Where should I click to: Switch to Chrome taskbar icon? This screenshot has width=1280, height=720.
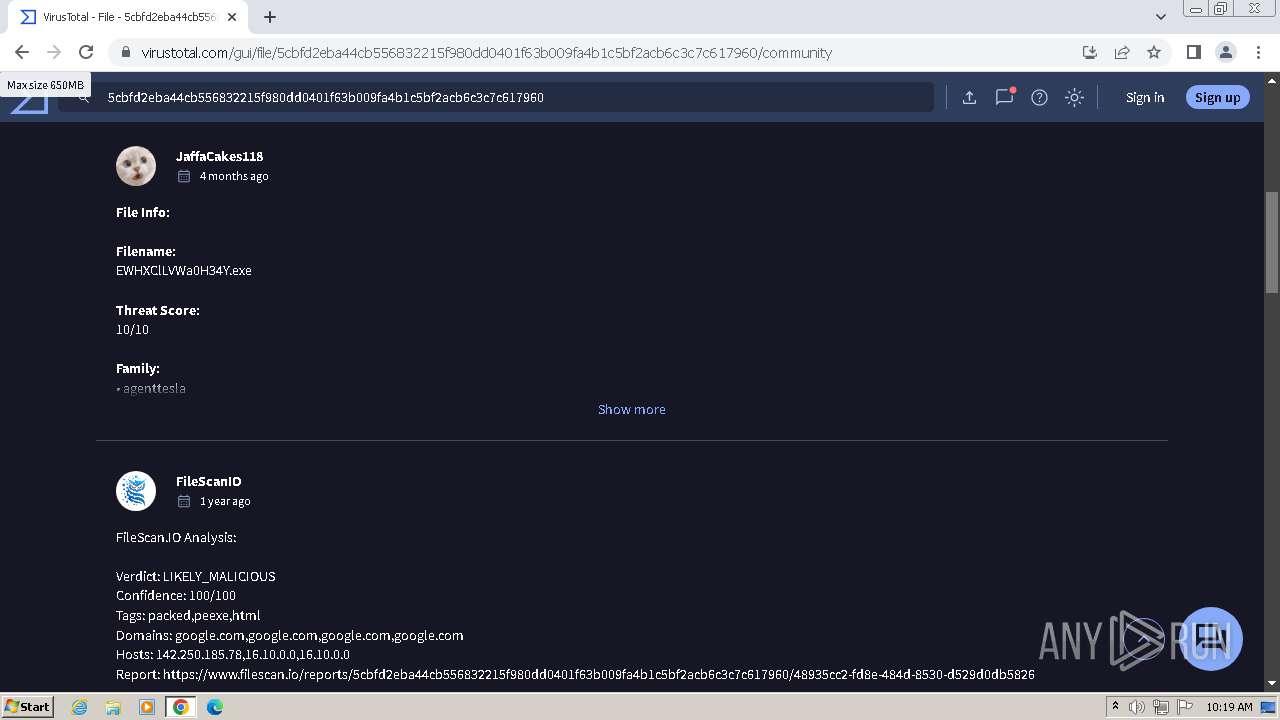[181, 707]
